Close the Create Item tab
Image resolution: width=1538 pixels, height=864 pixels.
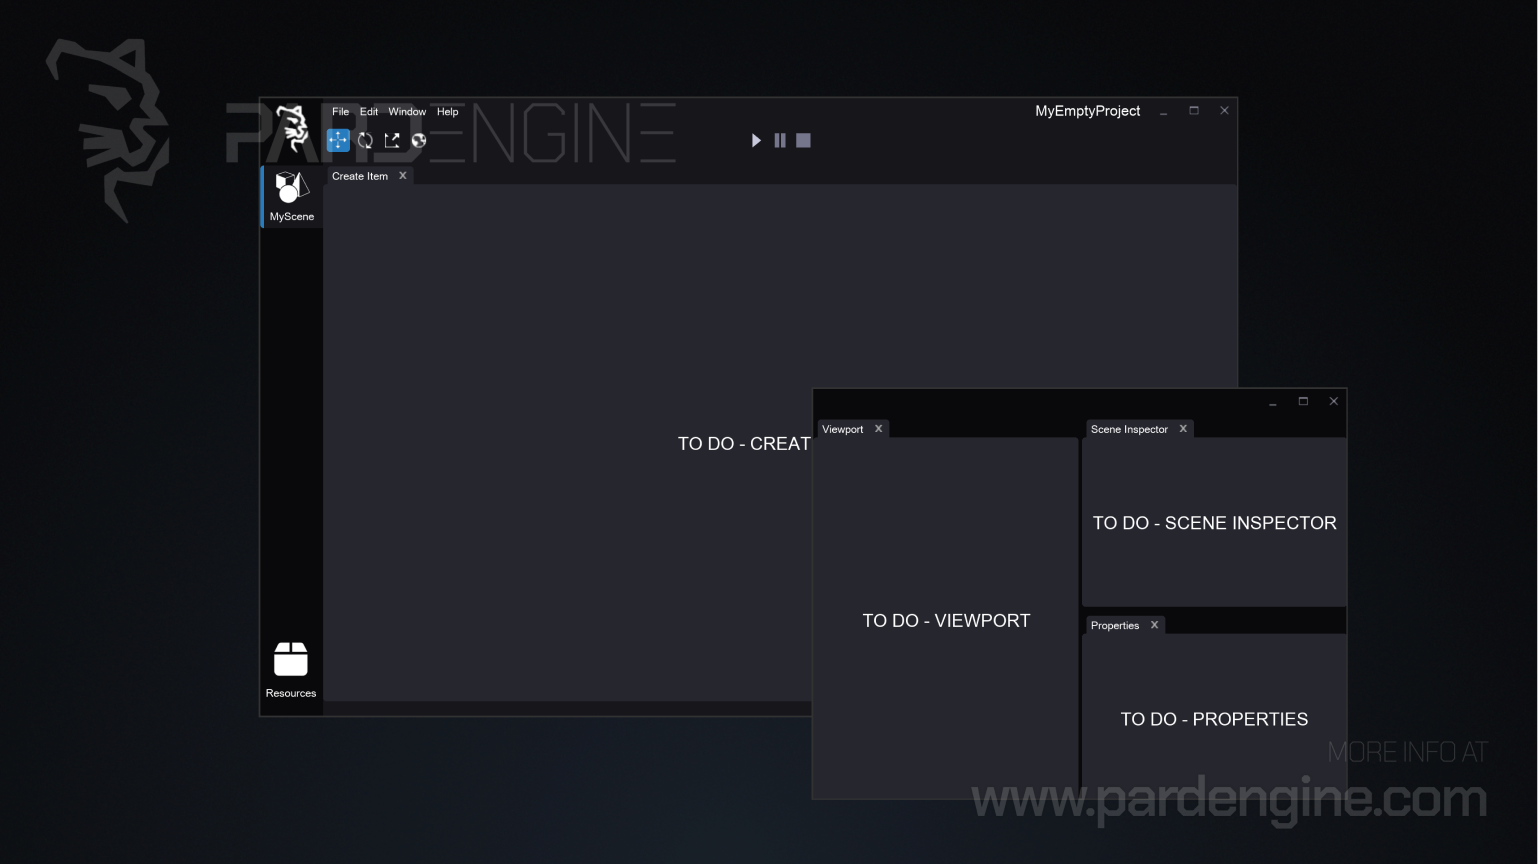click(x=403, y=176)
